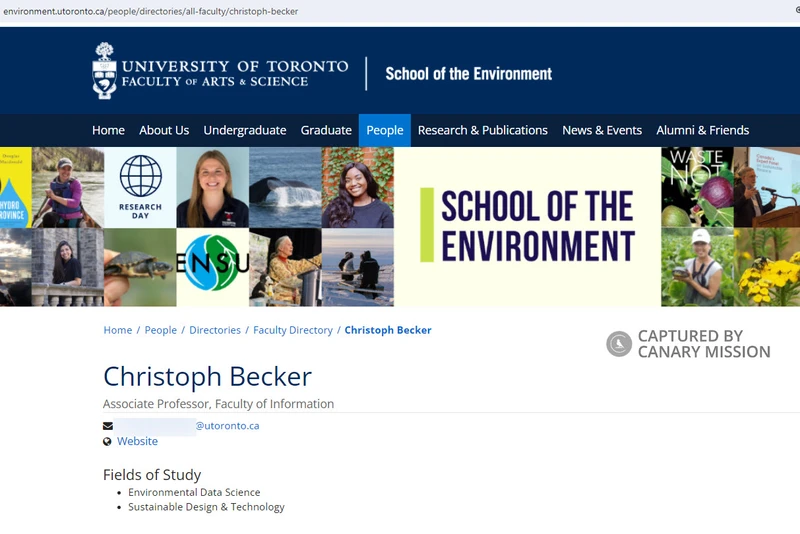Click Environmental Data Science list item
Screen dimensions: 800x534
194,492
